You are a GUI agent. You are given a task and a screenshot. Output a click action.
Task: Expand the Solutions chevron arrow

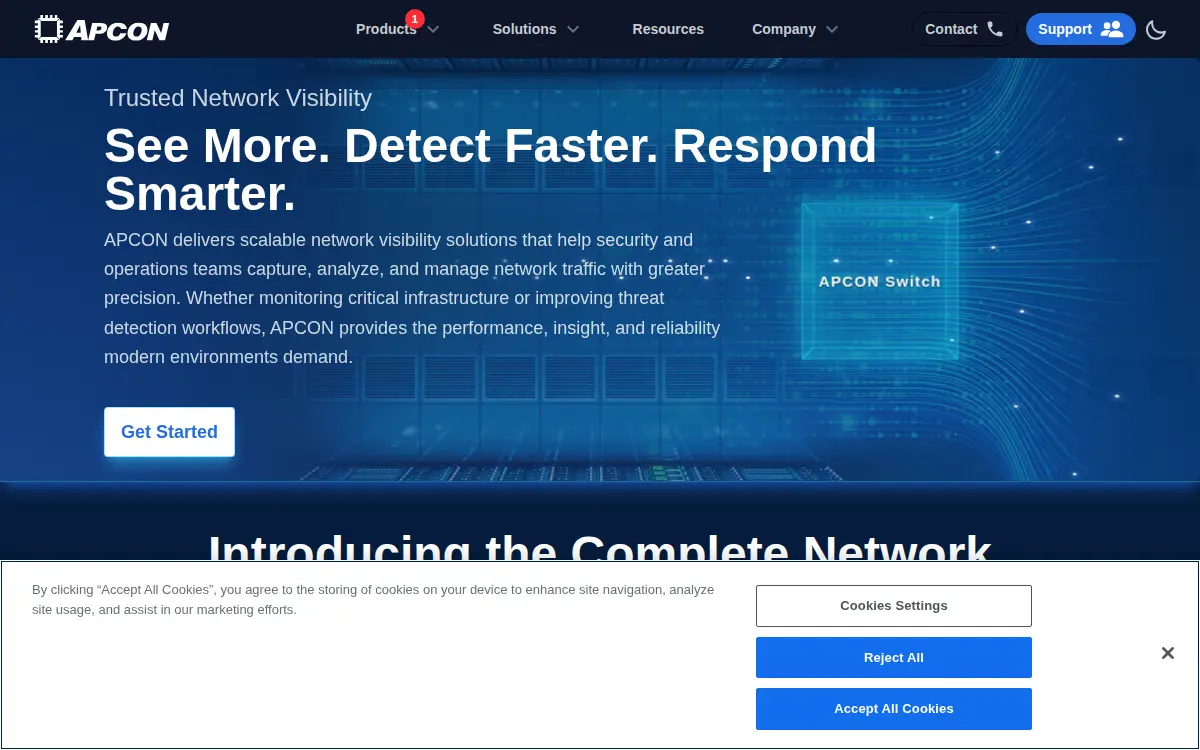pos(573,30)
